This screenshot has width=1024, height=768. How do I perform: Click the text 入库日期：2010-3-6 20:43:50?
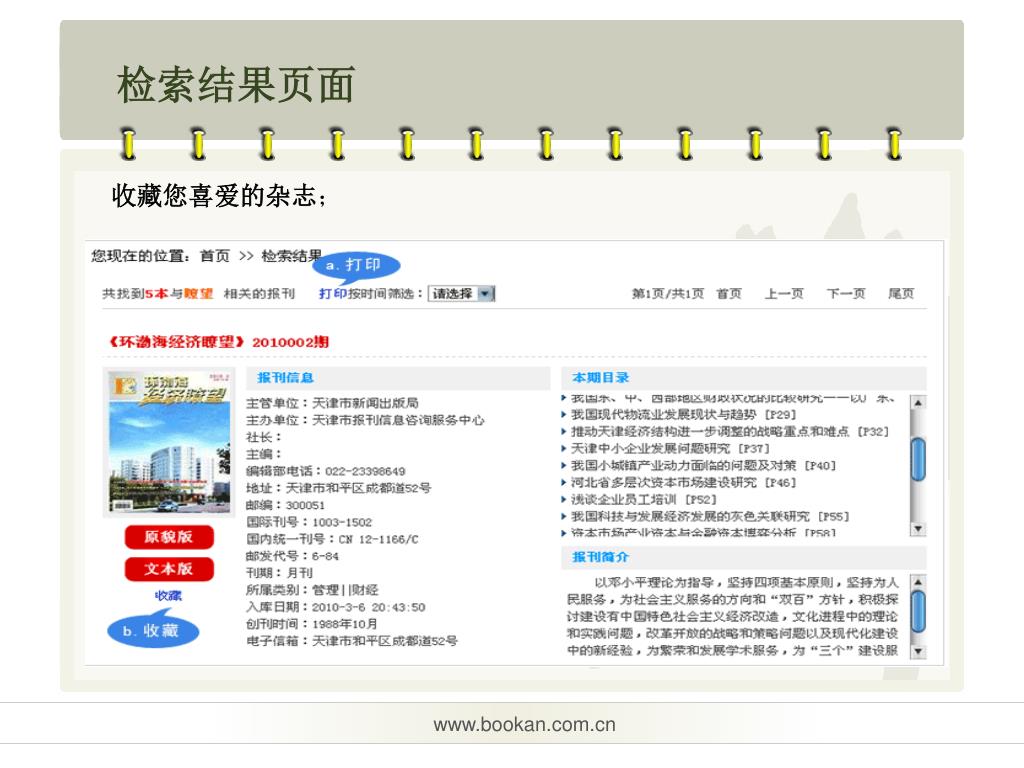336,607
